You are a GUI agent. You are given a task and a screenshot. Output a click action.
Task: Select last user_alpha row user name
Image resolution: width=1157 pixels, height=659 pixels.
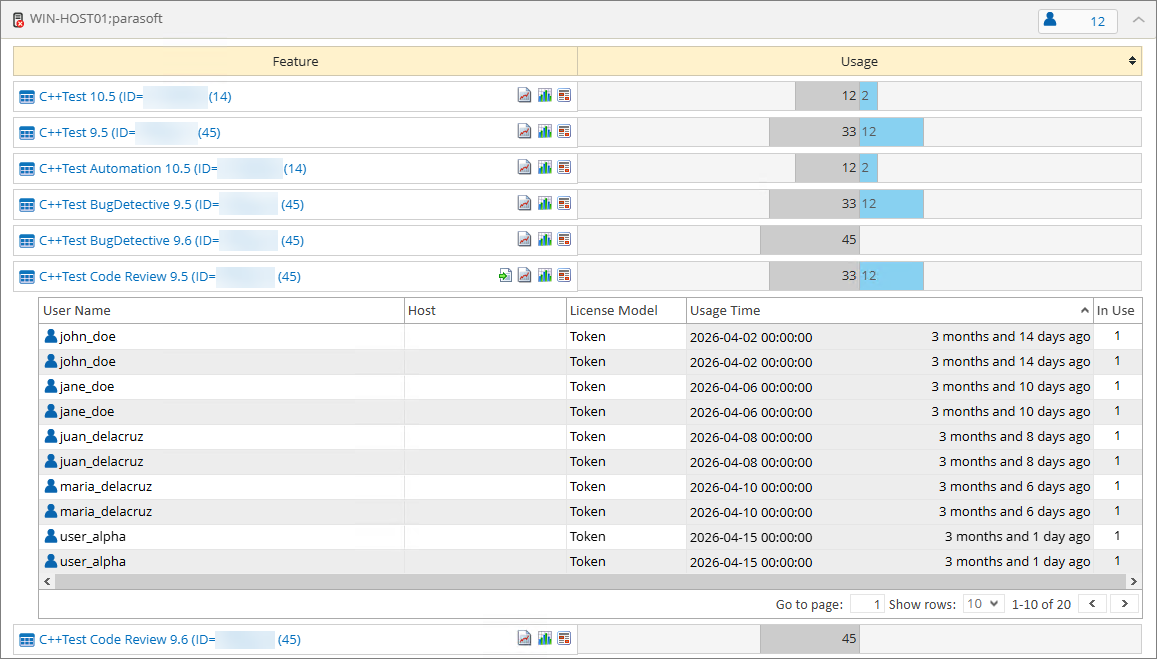(x=92, y=562)
